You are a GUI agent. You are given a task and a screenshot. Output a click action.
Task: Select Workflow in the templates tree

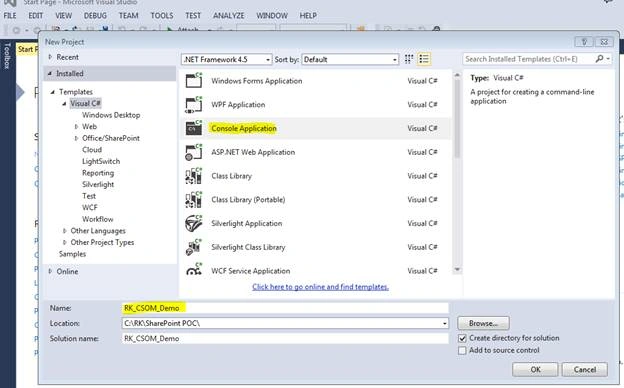click(98, 219)
